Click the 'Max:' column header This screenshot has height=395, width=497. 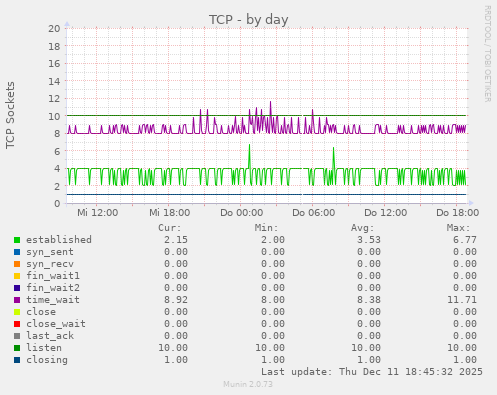458,228
